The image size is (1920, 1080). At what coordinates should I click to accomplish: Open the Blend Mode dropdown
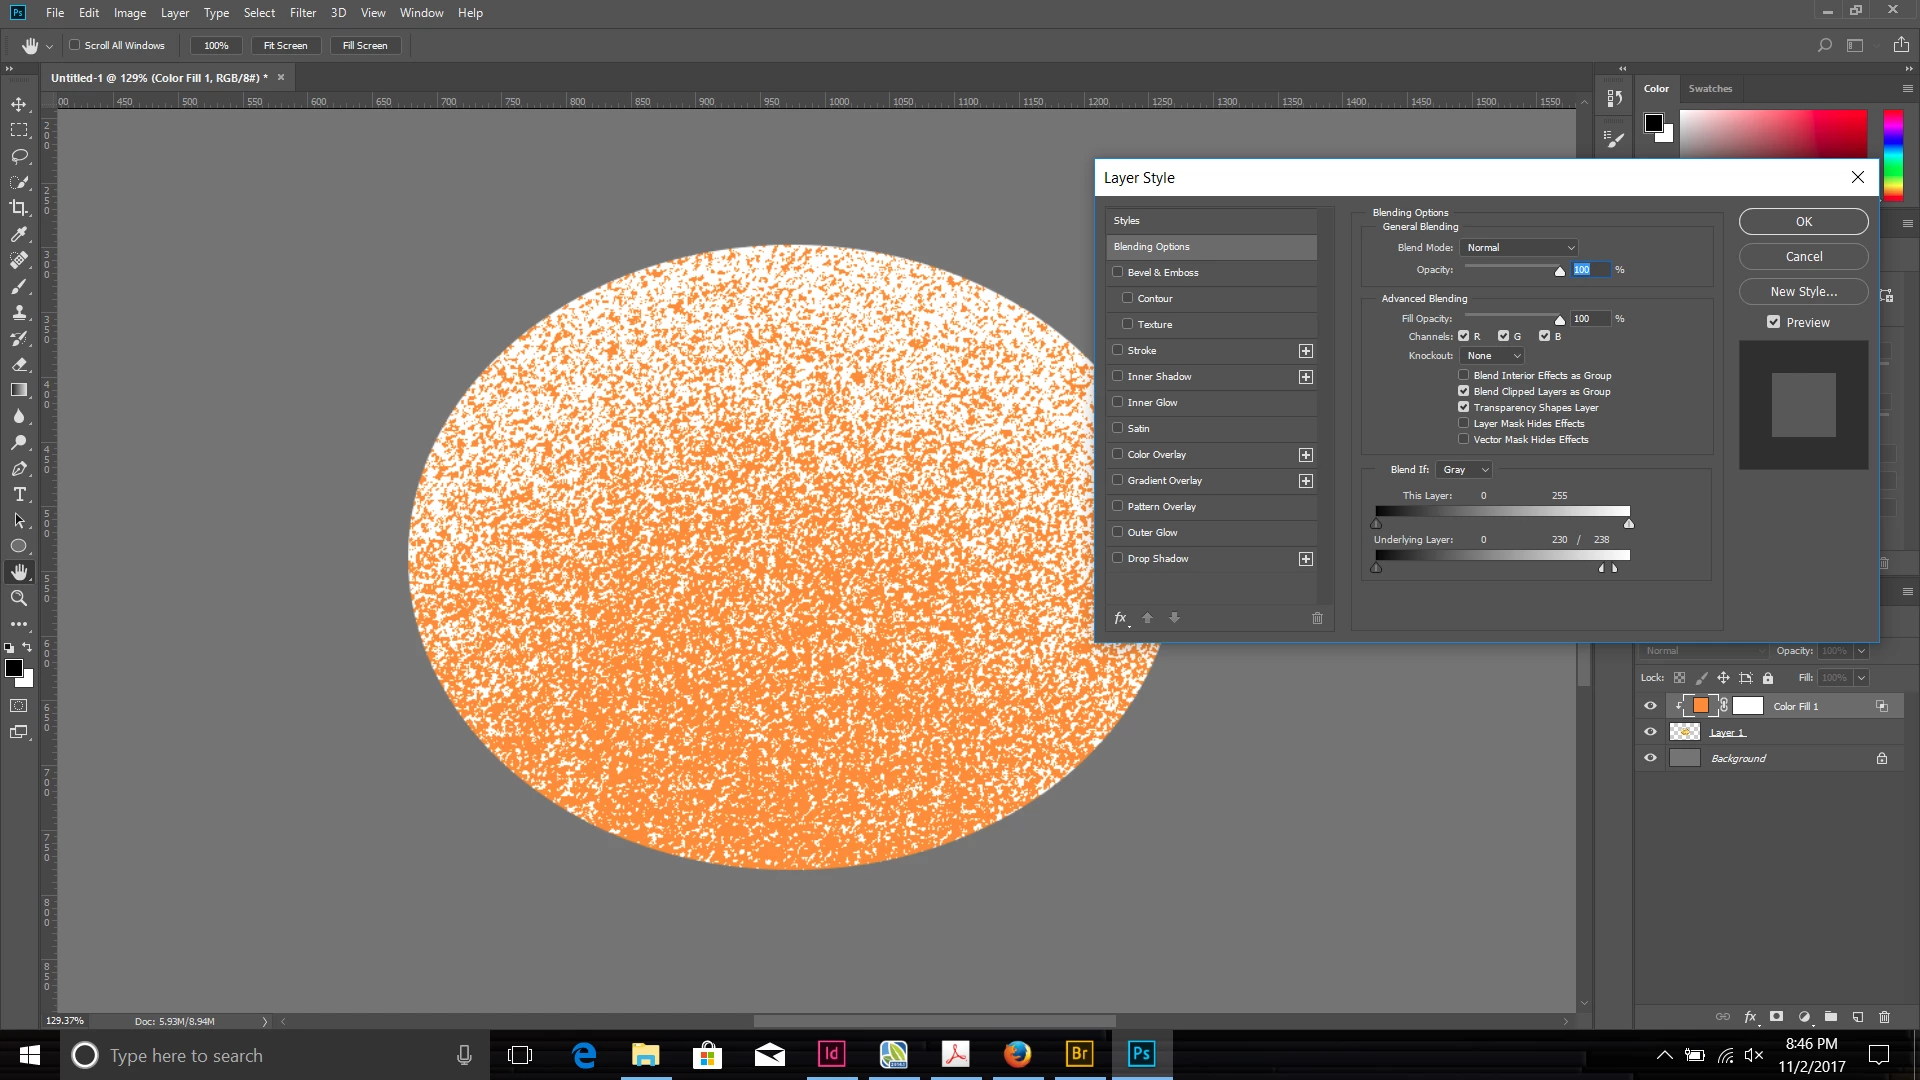tap(1518, 247)
